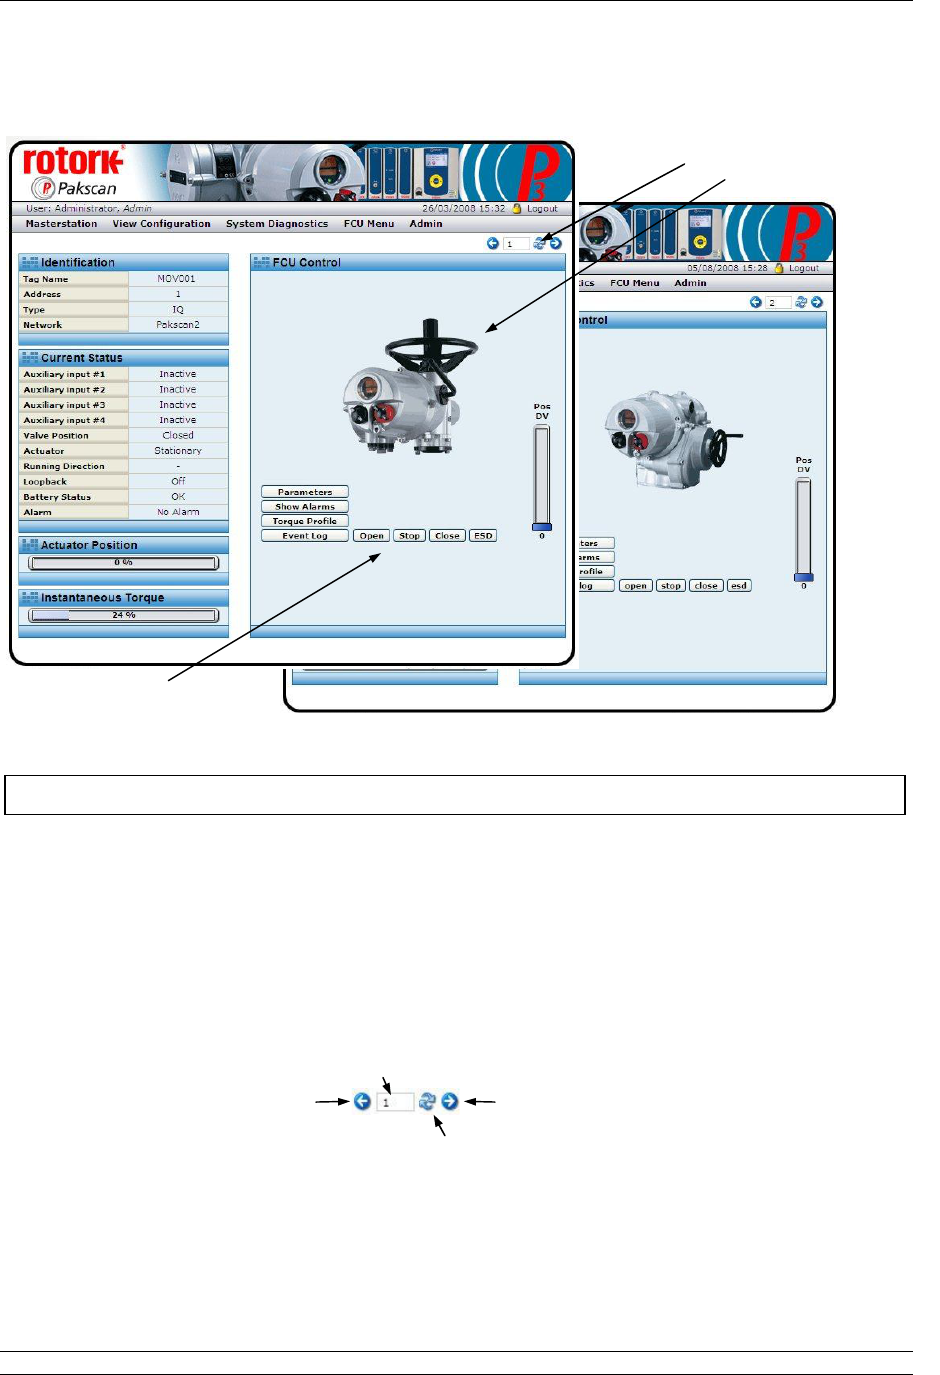The width and height of the screenshot is (940, 1375).
Task: Click the Pakscan2 network value
Action: 178,325
